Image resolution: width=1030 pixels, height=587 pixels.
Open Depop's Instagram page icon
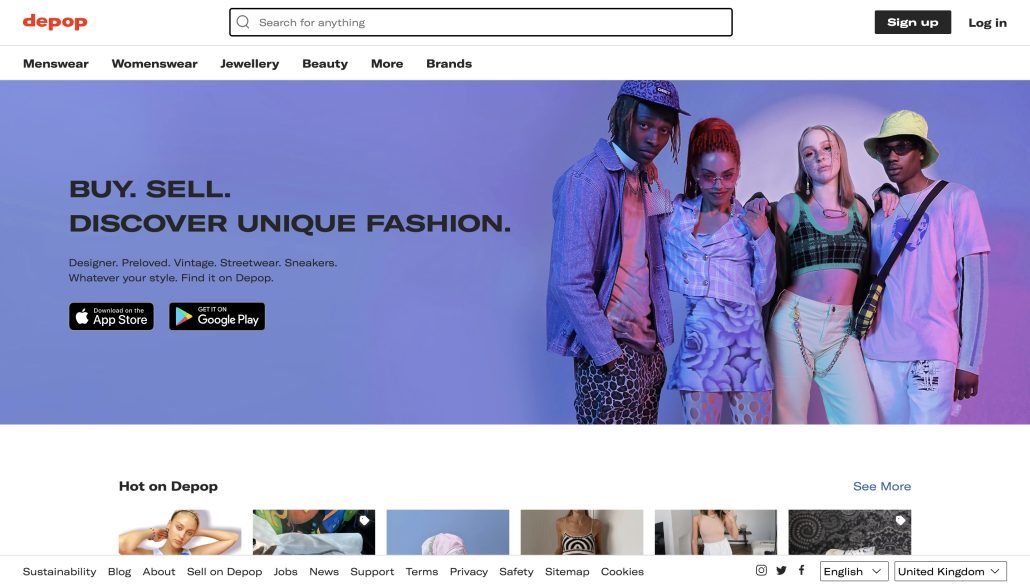click(761, 571)
